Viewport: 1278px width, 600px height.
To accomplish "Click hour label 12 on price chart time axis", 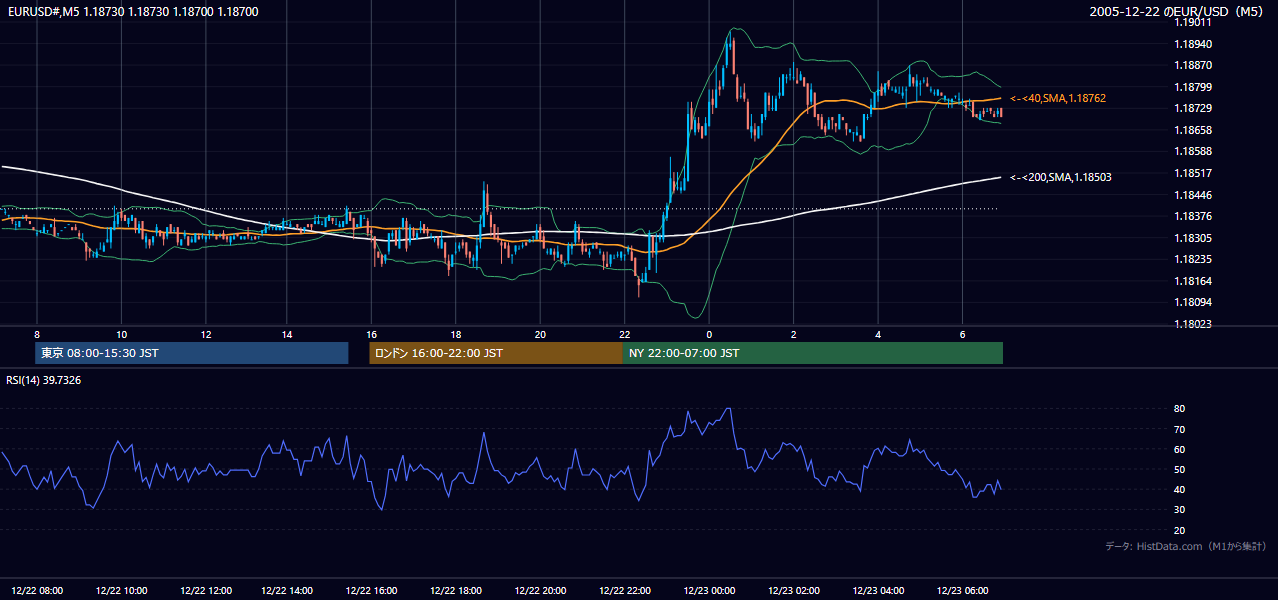I will [204, 334].
